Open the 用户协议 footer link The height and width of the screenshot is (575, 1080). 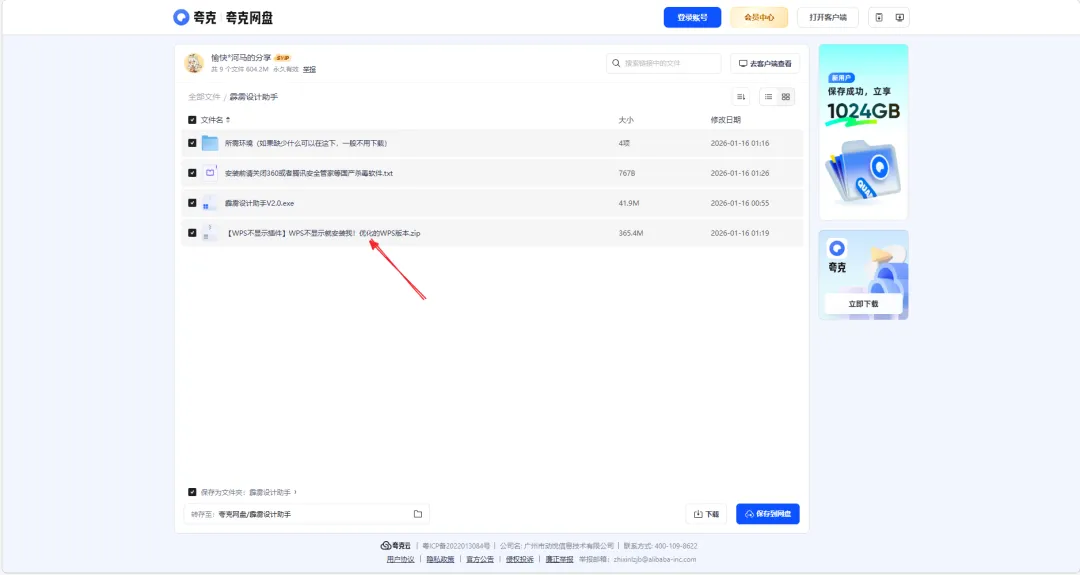(400, 560)
